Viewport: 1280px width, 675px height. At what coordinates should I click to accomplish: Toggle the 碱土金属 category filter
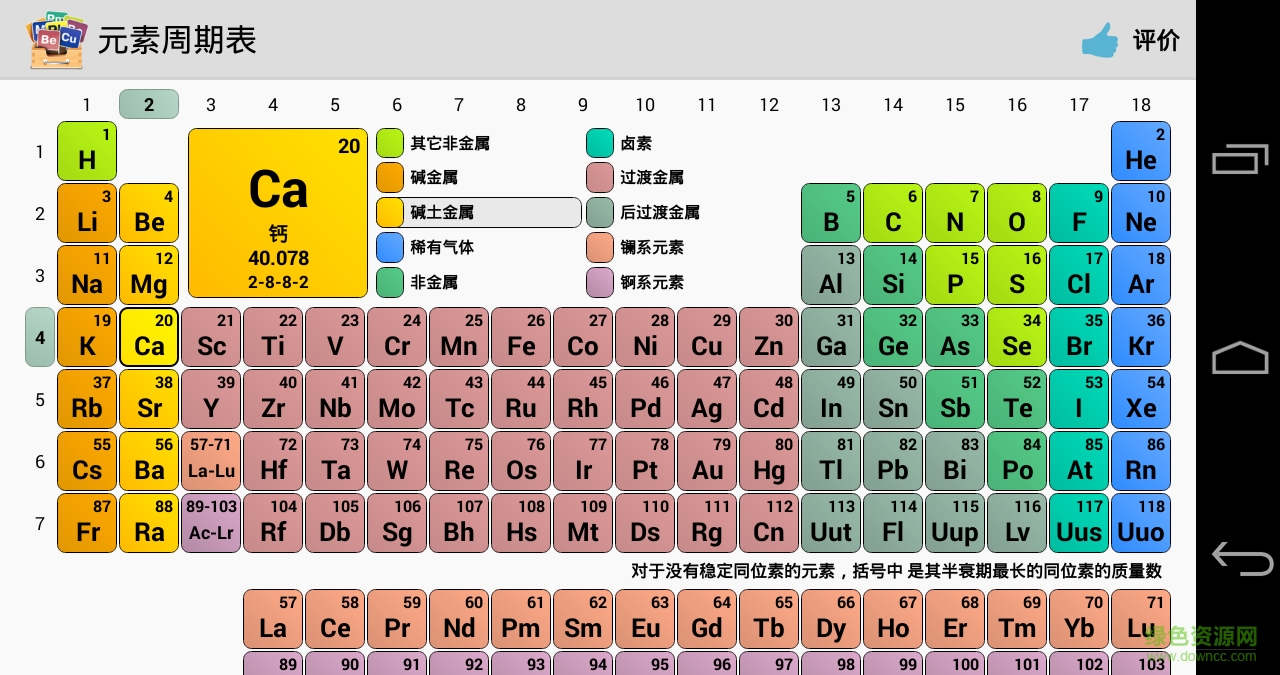click(478, 212)
